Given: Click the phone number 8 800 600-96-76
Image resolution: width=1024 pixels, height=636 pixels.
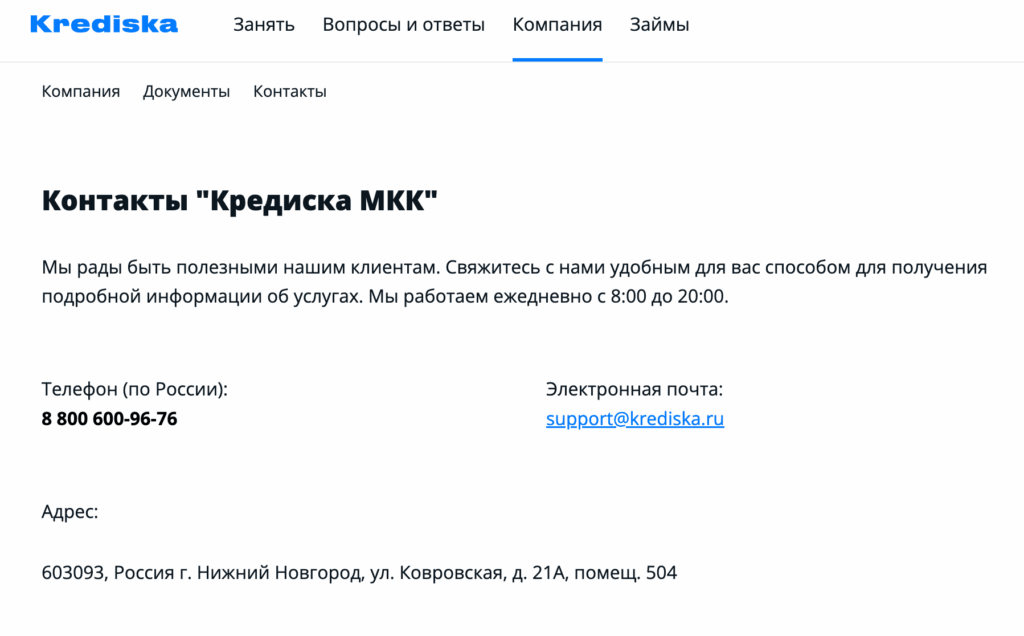Looking at the screenshot, I should [109, 419].
